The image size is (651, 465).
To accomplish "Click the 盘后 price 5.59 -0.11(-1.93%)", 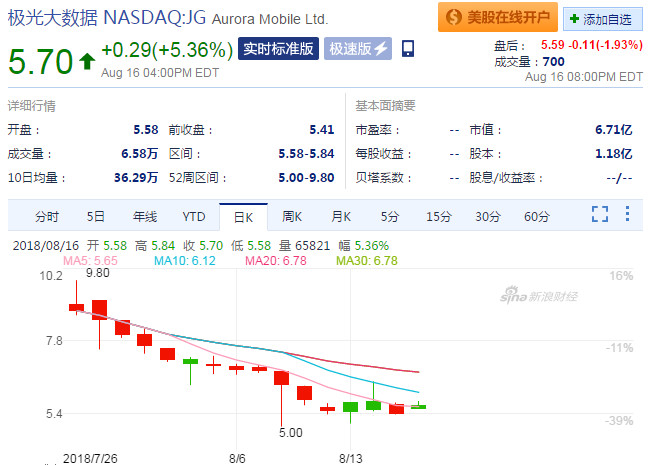I will [592, 44].
